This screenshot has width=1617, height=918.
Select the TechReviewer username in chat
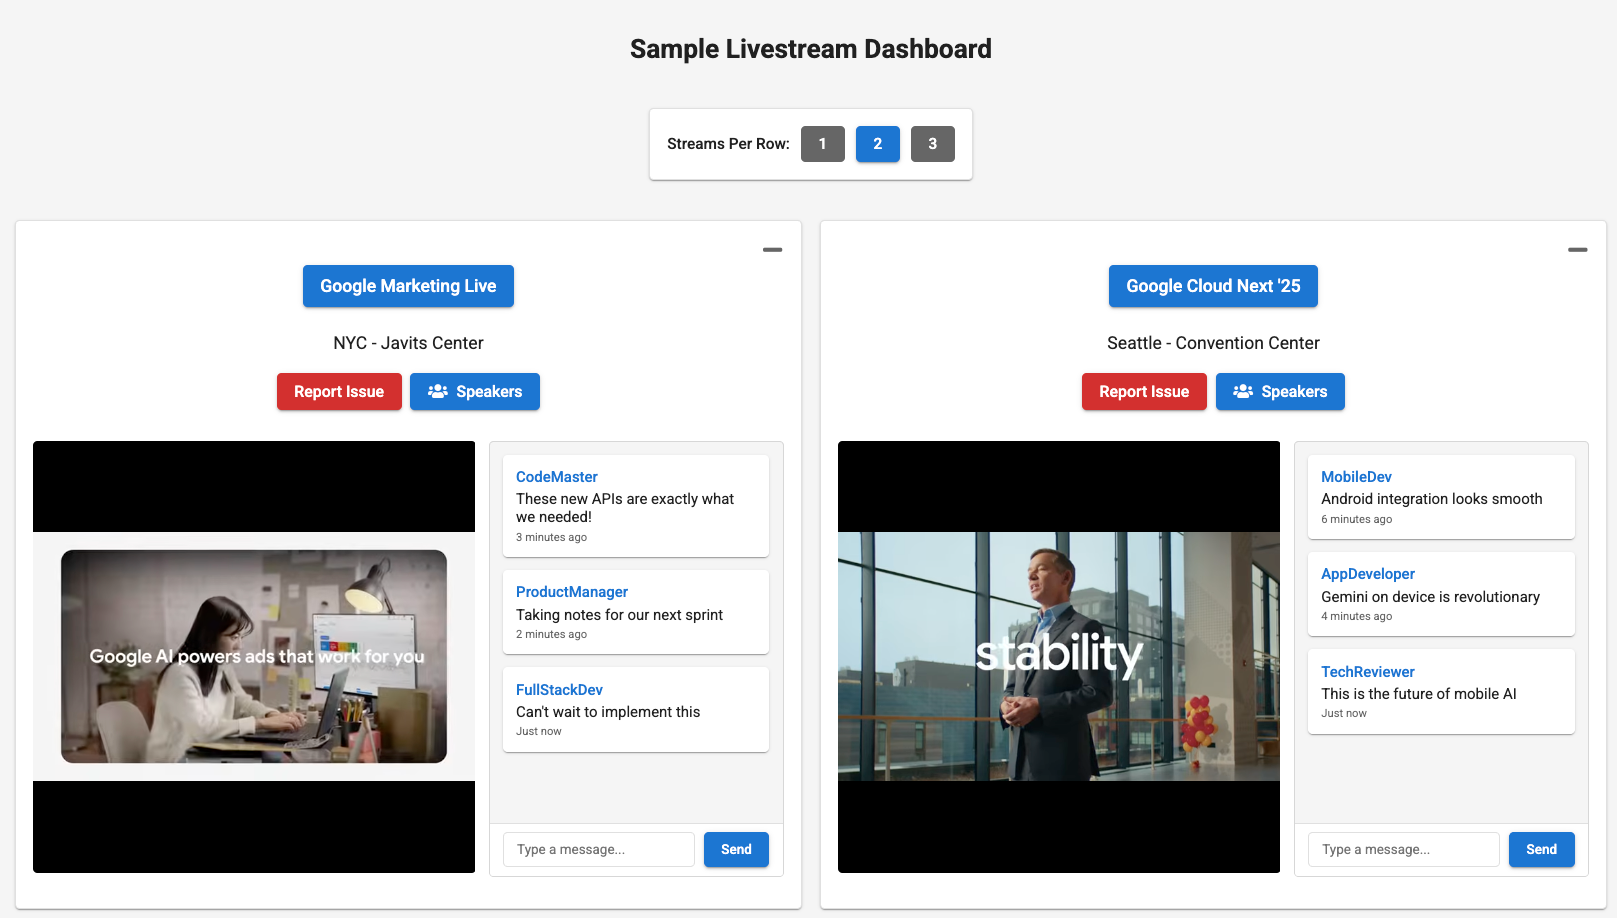(1368, 672)
